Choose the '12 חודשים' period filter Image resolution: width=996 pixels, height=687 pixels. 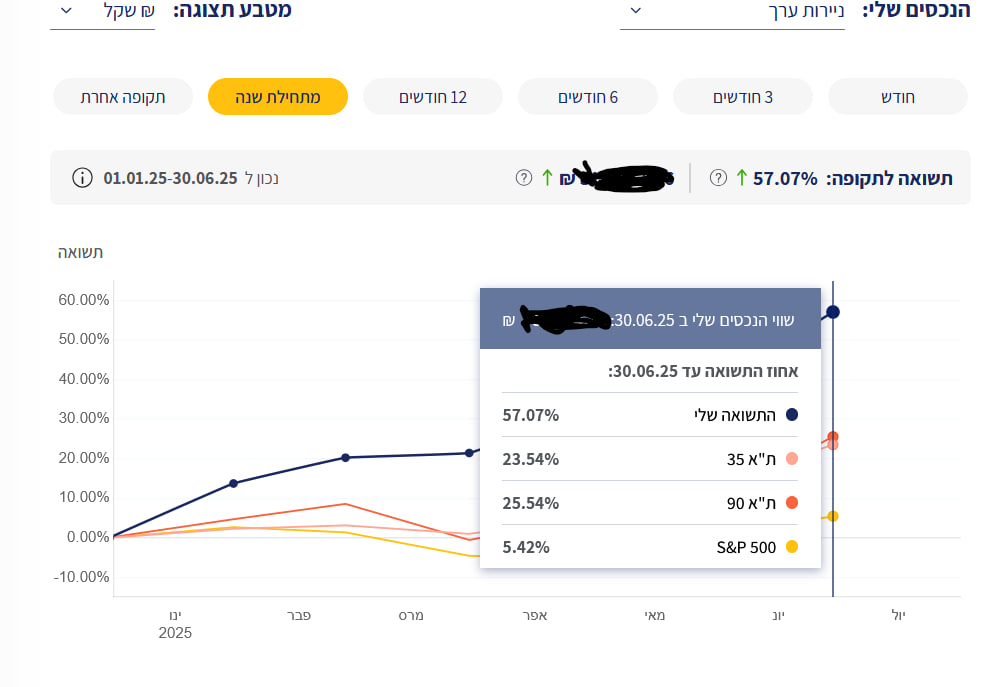(x=433, y=97)
